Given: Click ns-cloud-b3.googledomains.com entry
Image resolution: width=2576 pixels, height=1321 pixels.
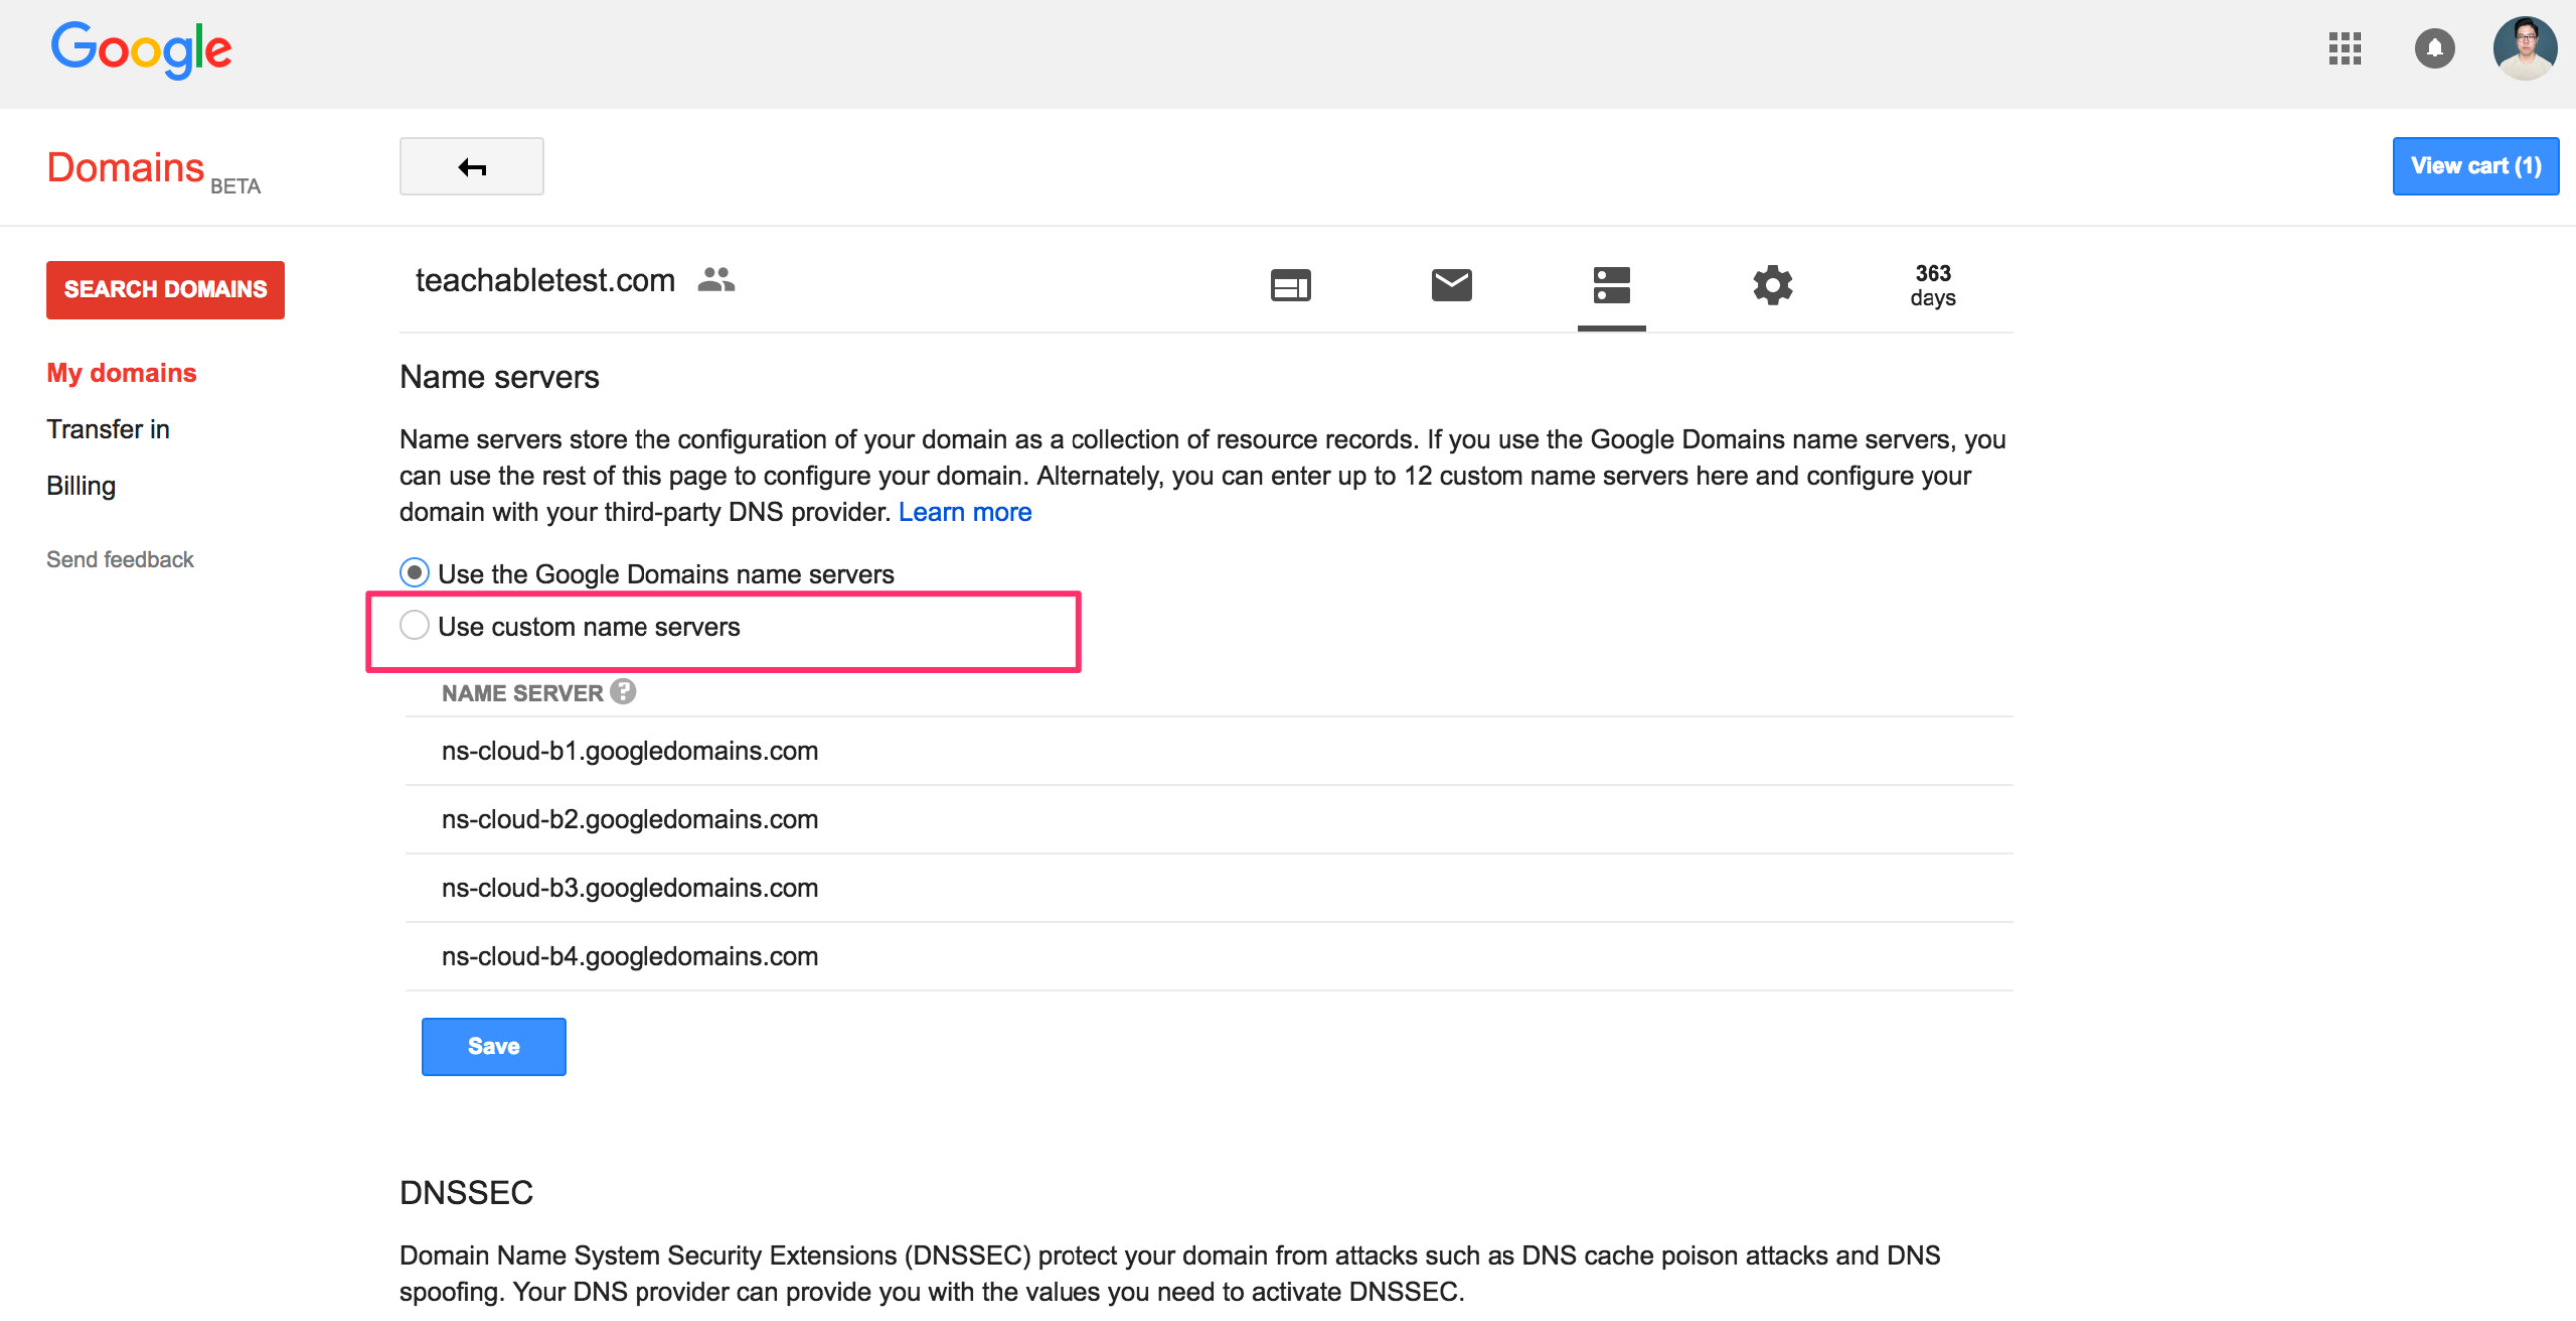Looking at the screenshot, I should [629, 888].
